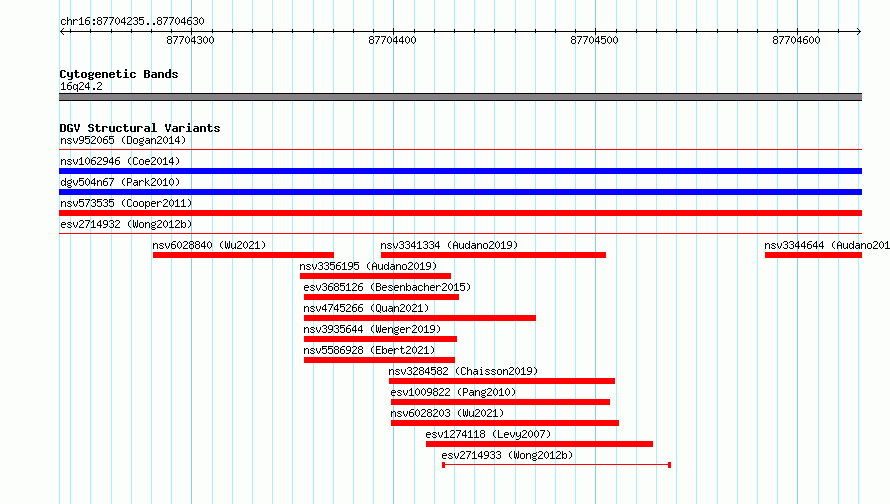The width and height of the screenshot is (890, 504).
Task: Click the nsv1062946 (Coe2014) variant label
Action: 120,161
